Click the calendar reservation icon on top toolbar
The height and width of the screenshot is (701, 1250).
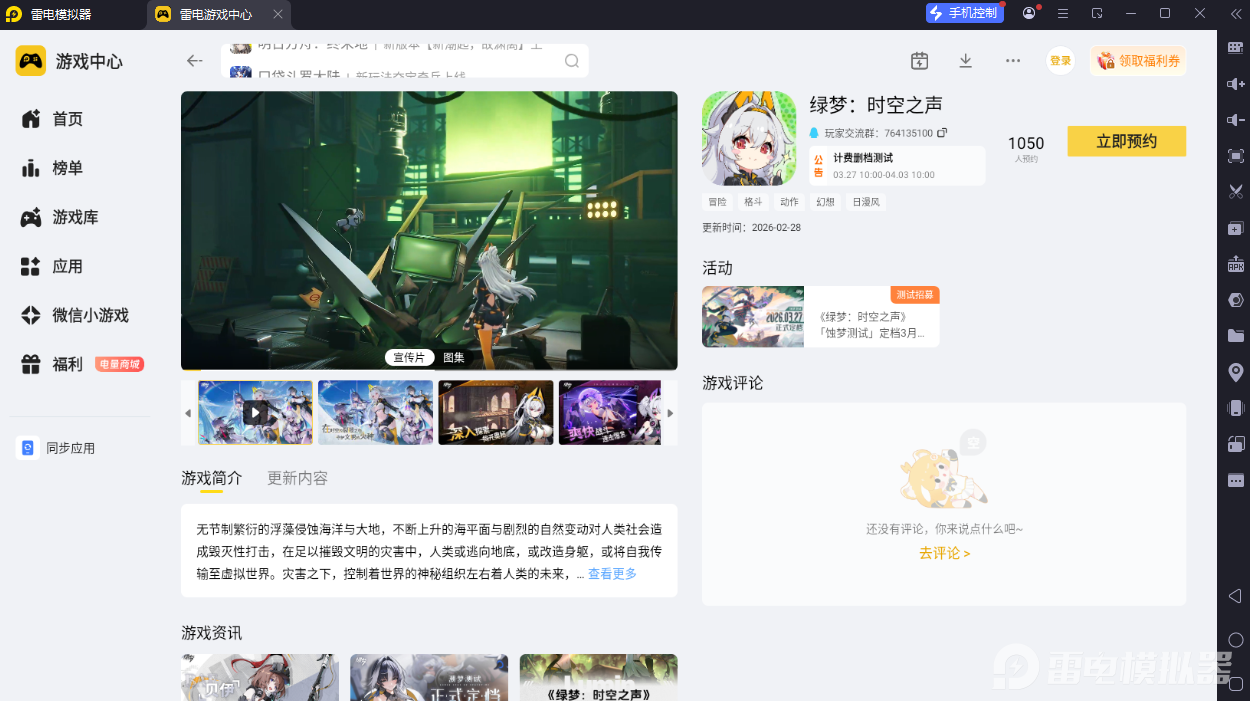tap(919, 60)
